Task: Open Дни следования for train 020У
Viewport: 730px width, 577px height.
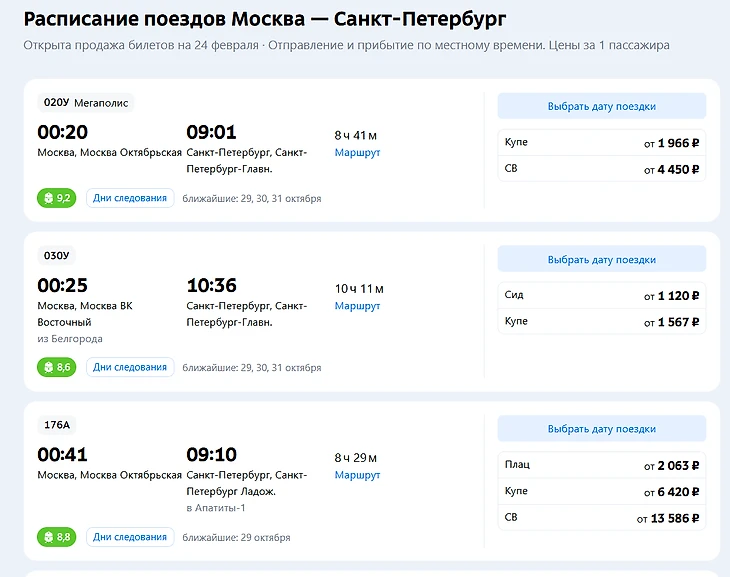Action: [x=130, y=198]
